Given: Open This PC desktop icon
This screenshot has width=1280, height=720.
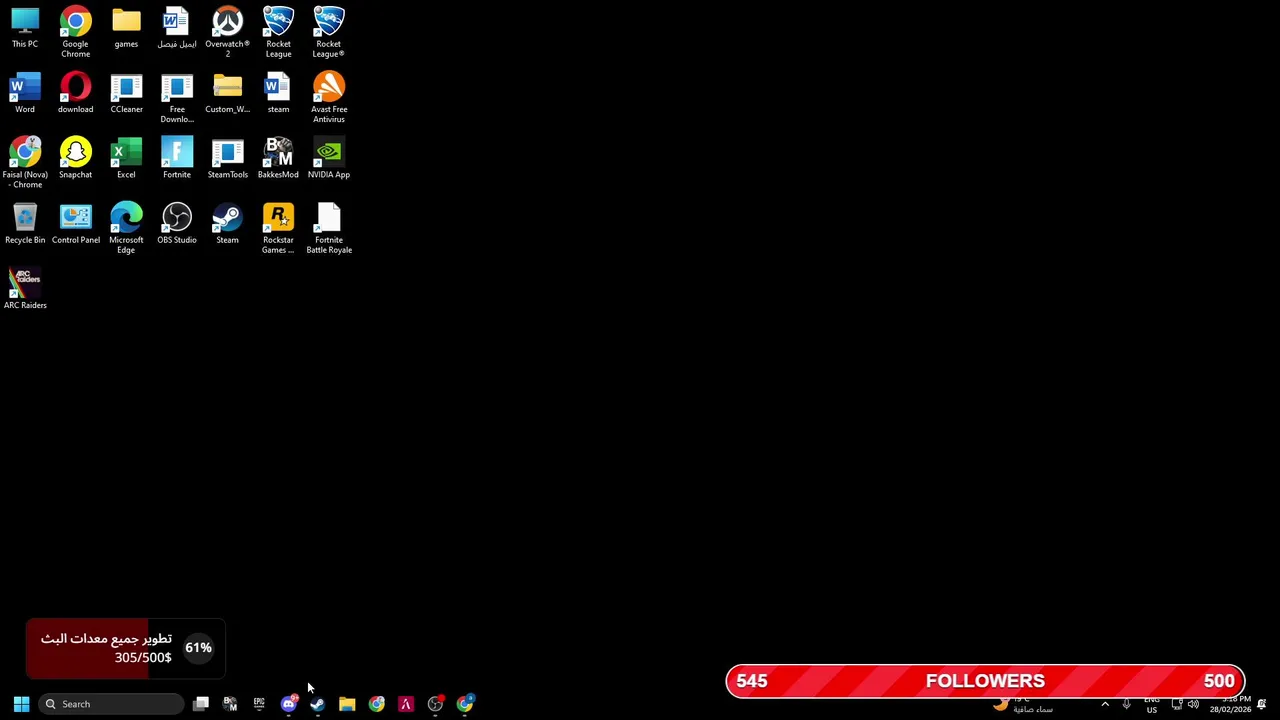Looking at the screenshot, I should (25, 28).
